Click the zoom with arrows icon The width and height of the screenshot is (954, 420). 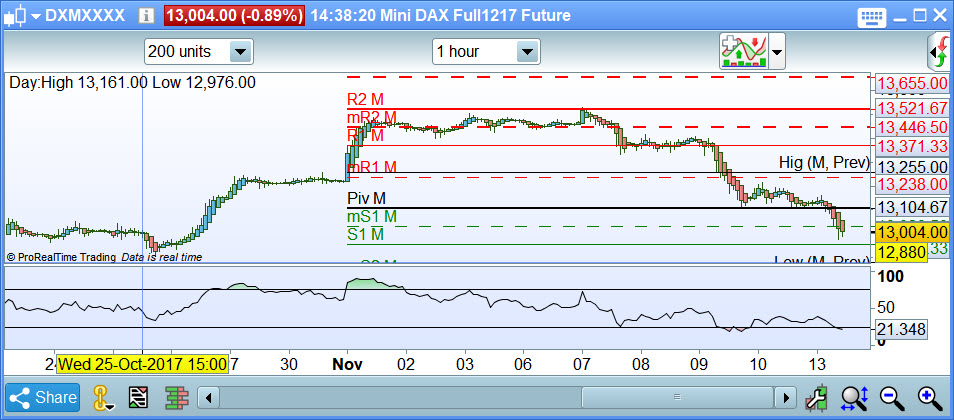tap(854, 398)
